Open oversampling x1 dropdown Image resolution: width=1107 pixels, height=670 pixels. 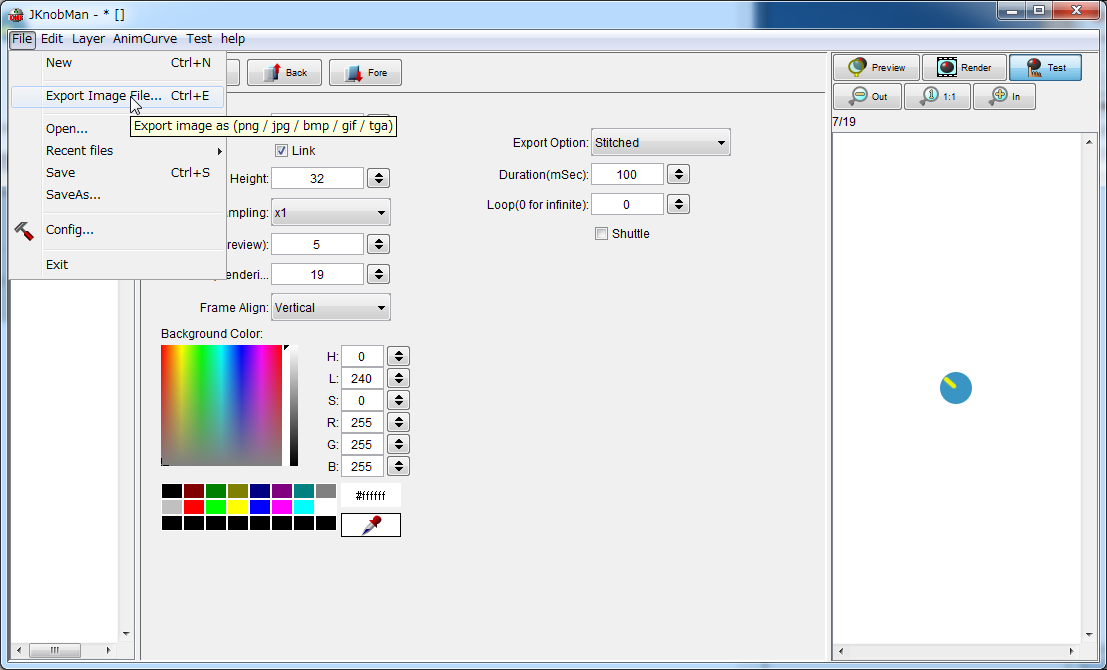330,213
